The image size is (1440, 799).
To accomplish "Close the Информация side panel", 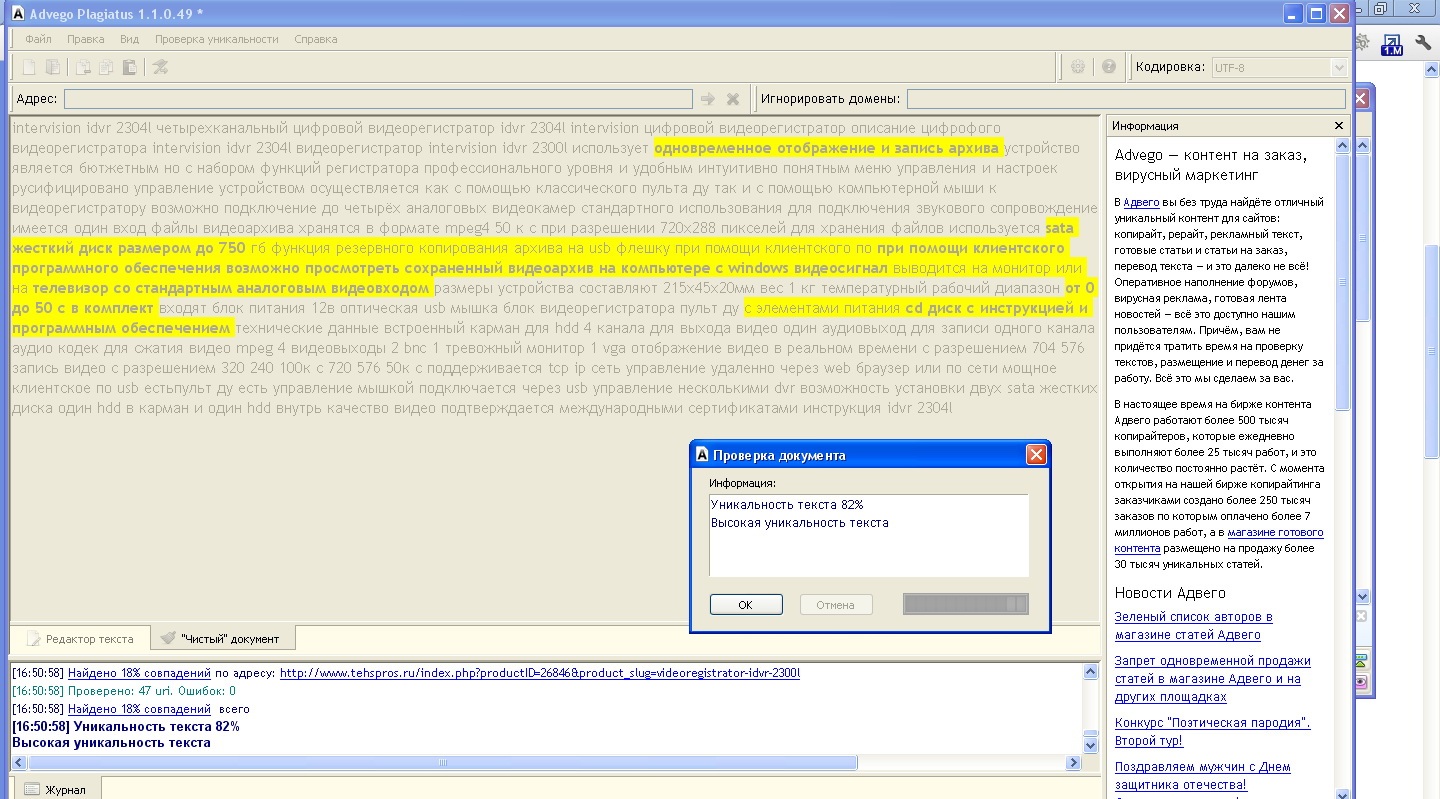I will pos(1339,126).
